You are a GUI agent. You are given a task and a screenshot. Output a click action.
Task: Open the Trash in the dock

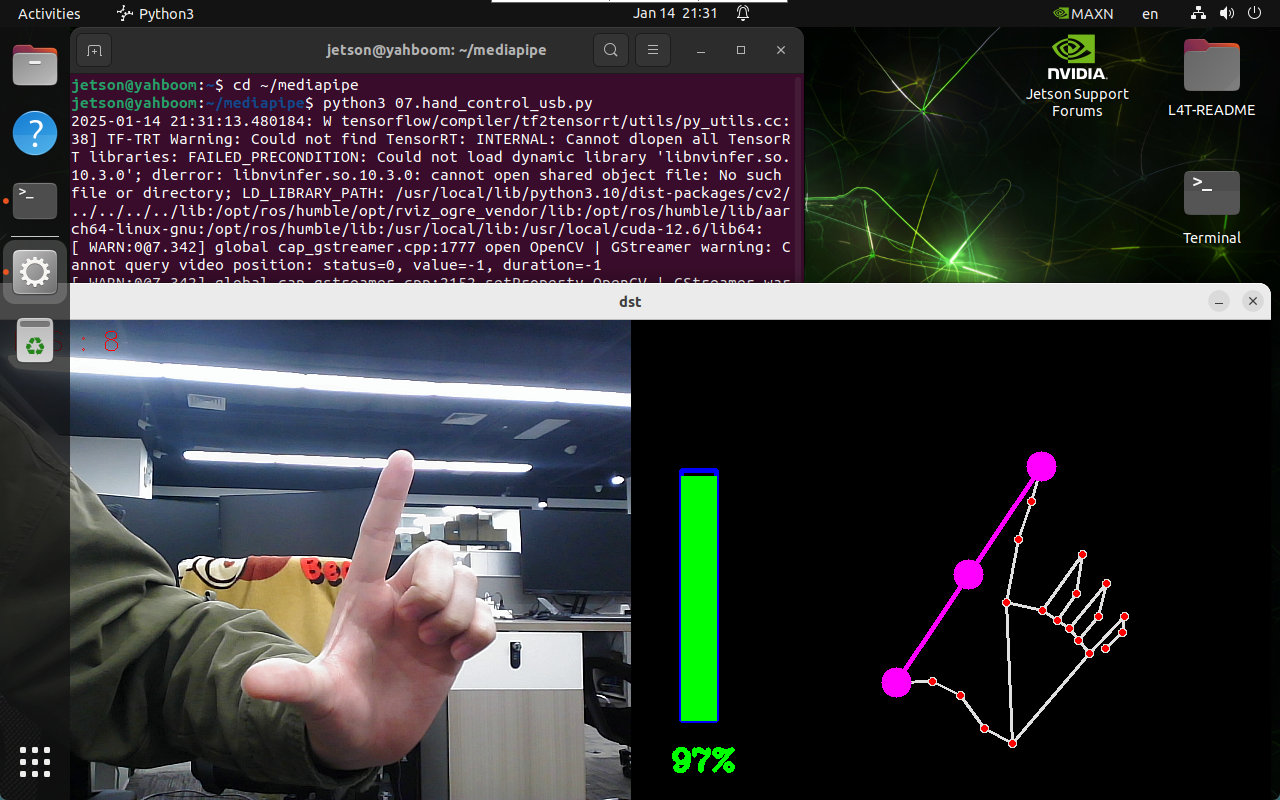pyautogui.click(x=35, y=341)
